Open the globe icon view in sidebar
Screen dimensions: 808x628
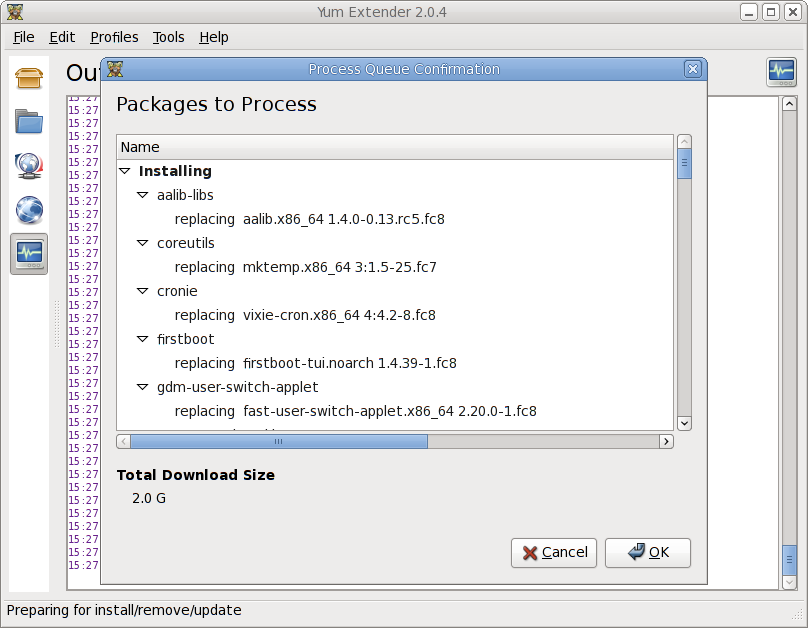point(29,210)
